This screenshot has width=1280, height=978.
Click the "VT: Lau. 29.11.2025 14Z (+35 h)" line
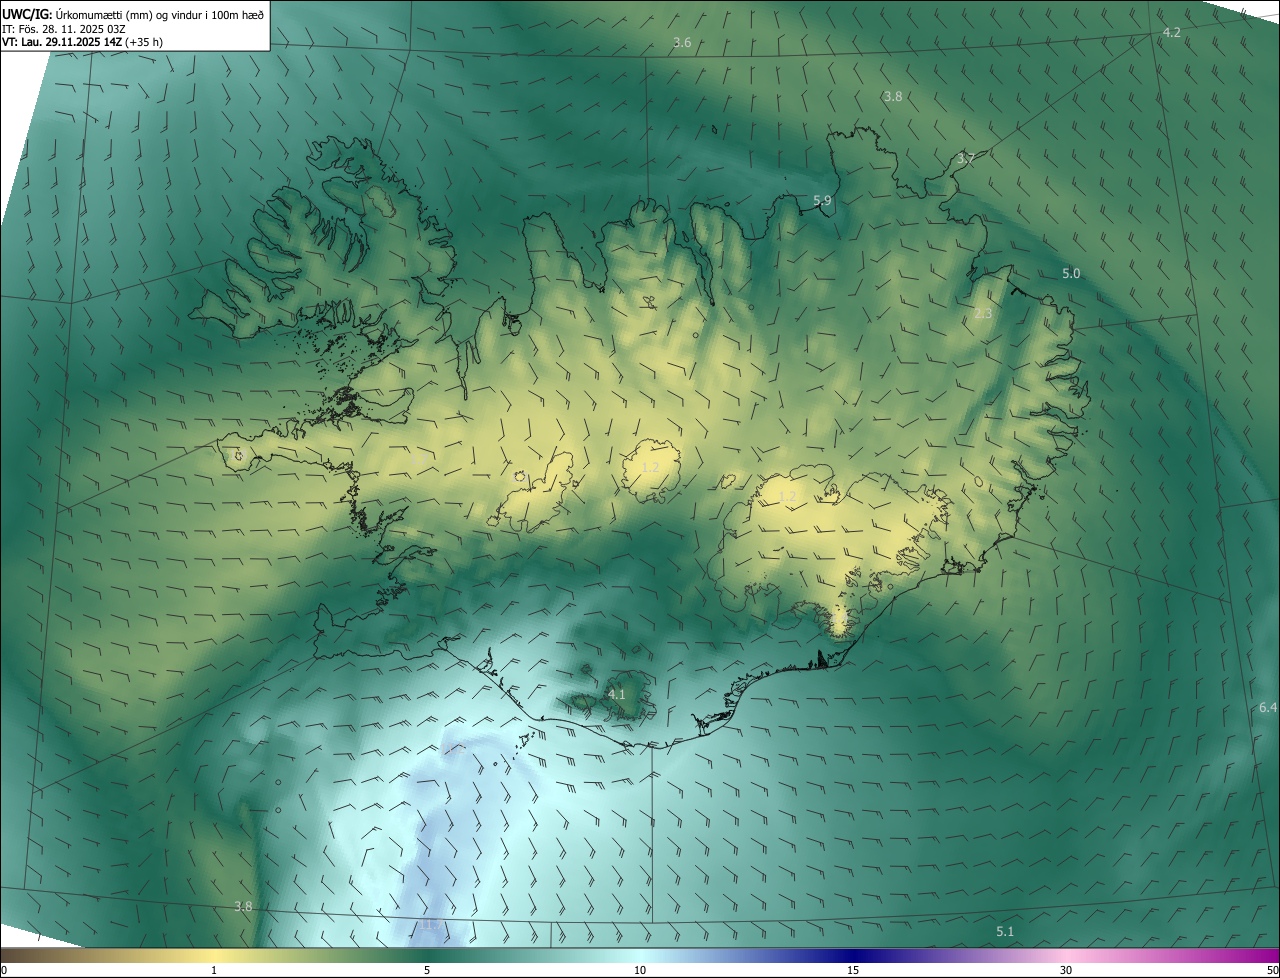[x=83, y=42]
